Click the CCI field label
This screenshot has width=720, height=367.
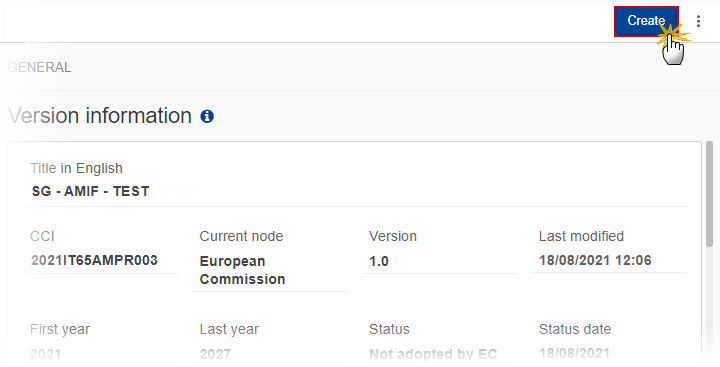(x=42, y=236)
